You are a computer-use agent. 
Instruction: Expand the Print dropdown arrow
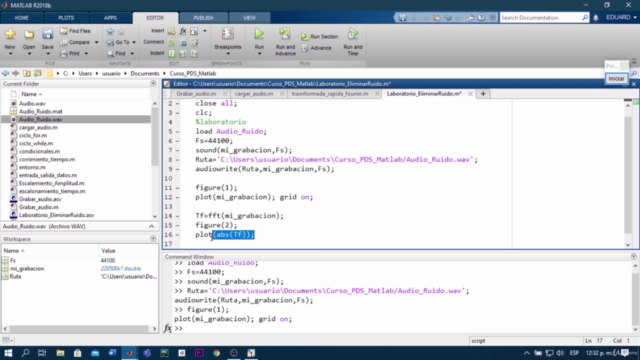coord(86,53)
